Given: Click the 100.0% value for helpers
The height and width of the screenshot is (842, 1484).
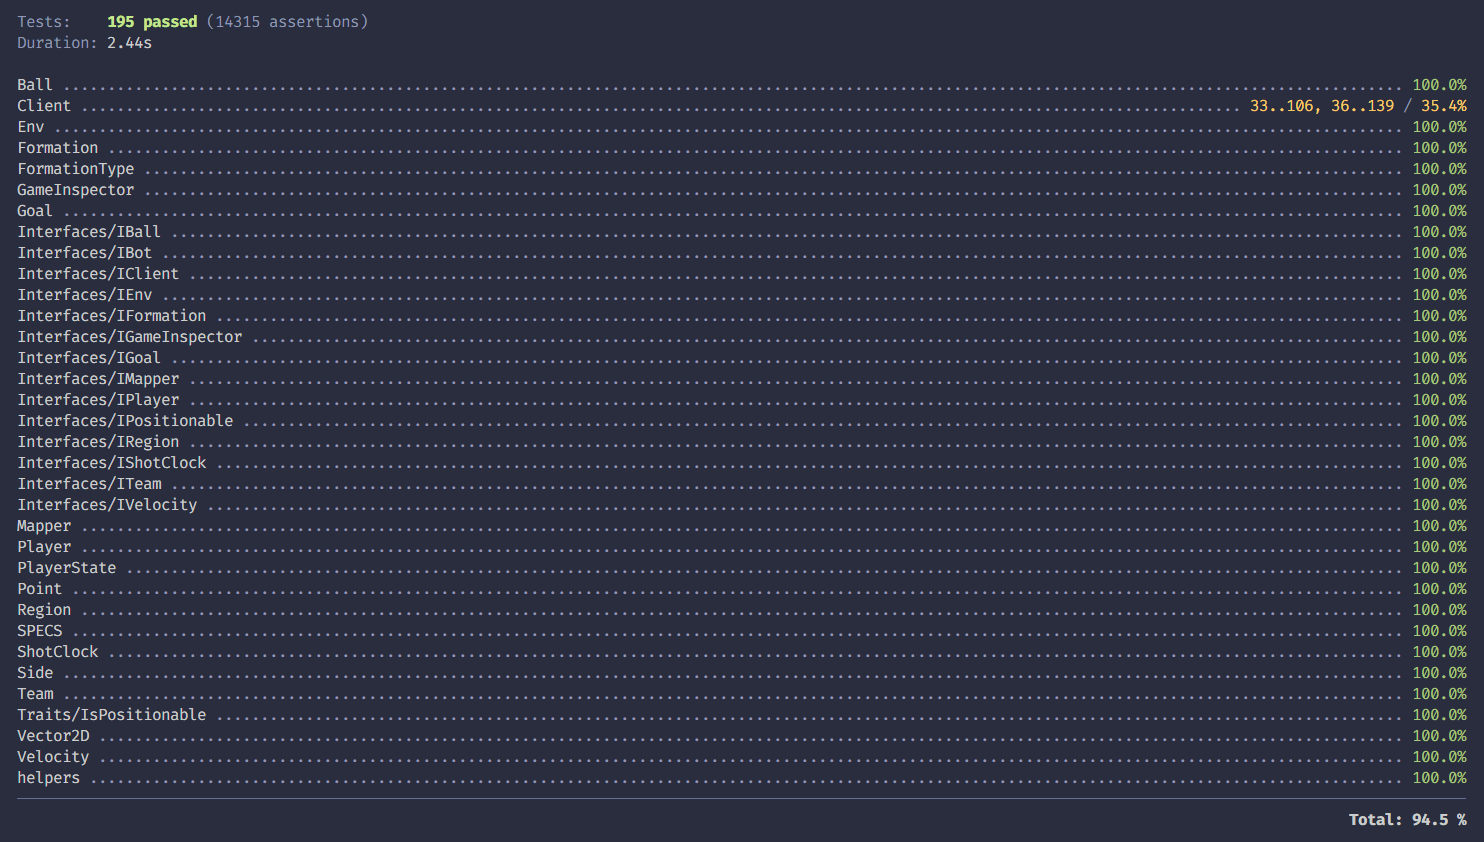Looking at the screenshot, I should pyautogui.click(x=1440, y=778).
